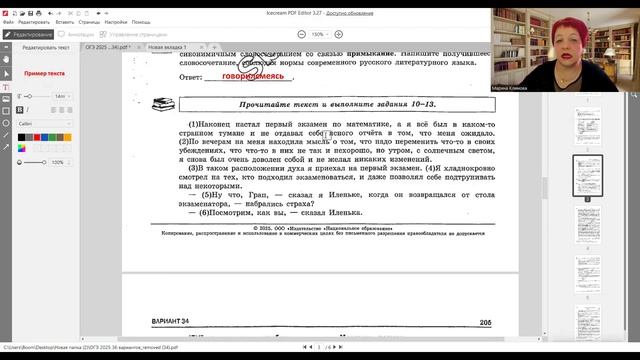
Task: Jump to the first page
Action: pos(304,347)
